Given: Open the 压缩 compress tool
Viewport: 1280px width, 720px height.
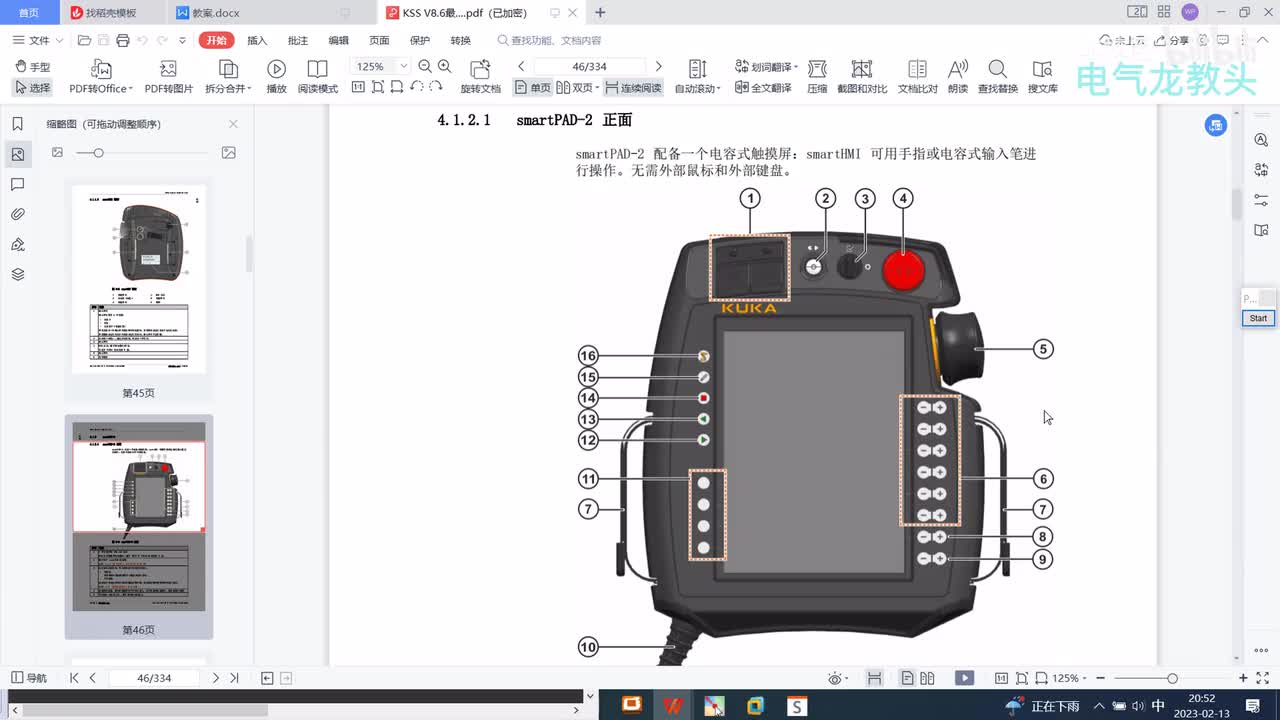Looking at the screenshot, I should click(817, 77).
